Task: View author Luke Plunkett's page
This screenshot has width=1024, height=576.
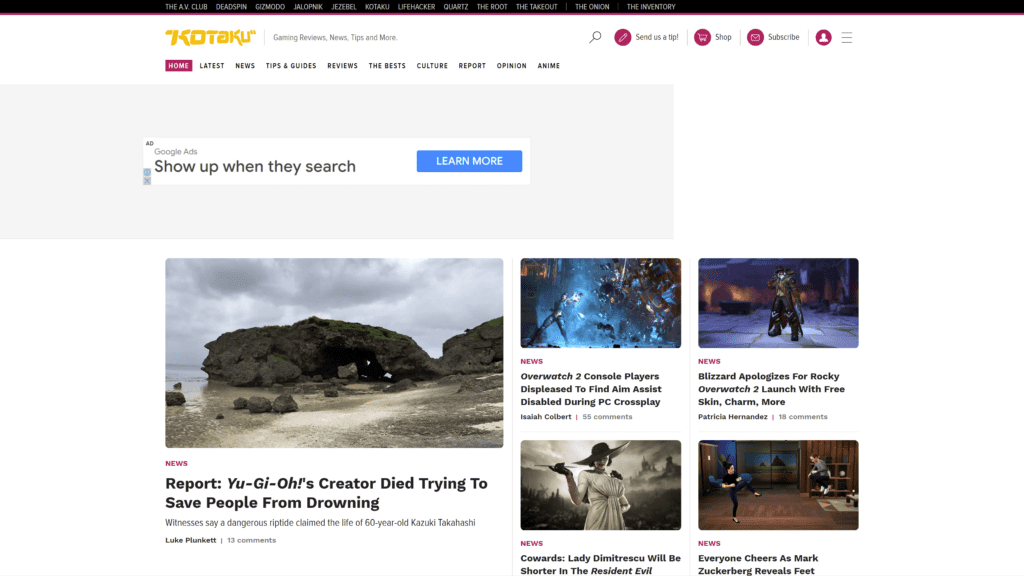Action: 191,540
